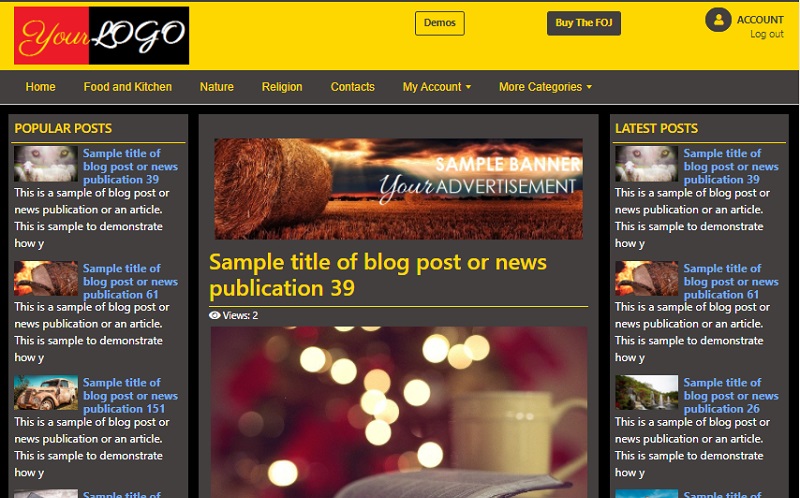The width and height of the screenshot is (800, 498).
Task: Open the Food and Kitchen category
Action: 128,87
